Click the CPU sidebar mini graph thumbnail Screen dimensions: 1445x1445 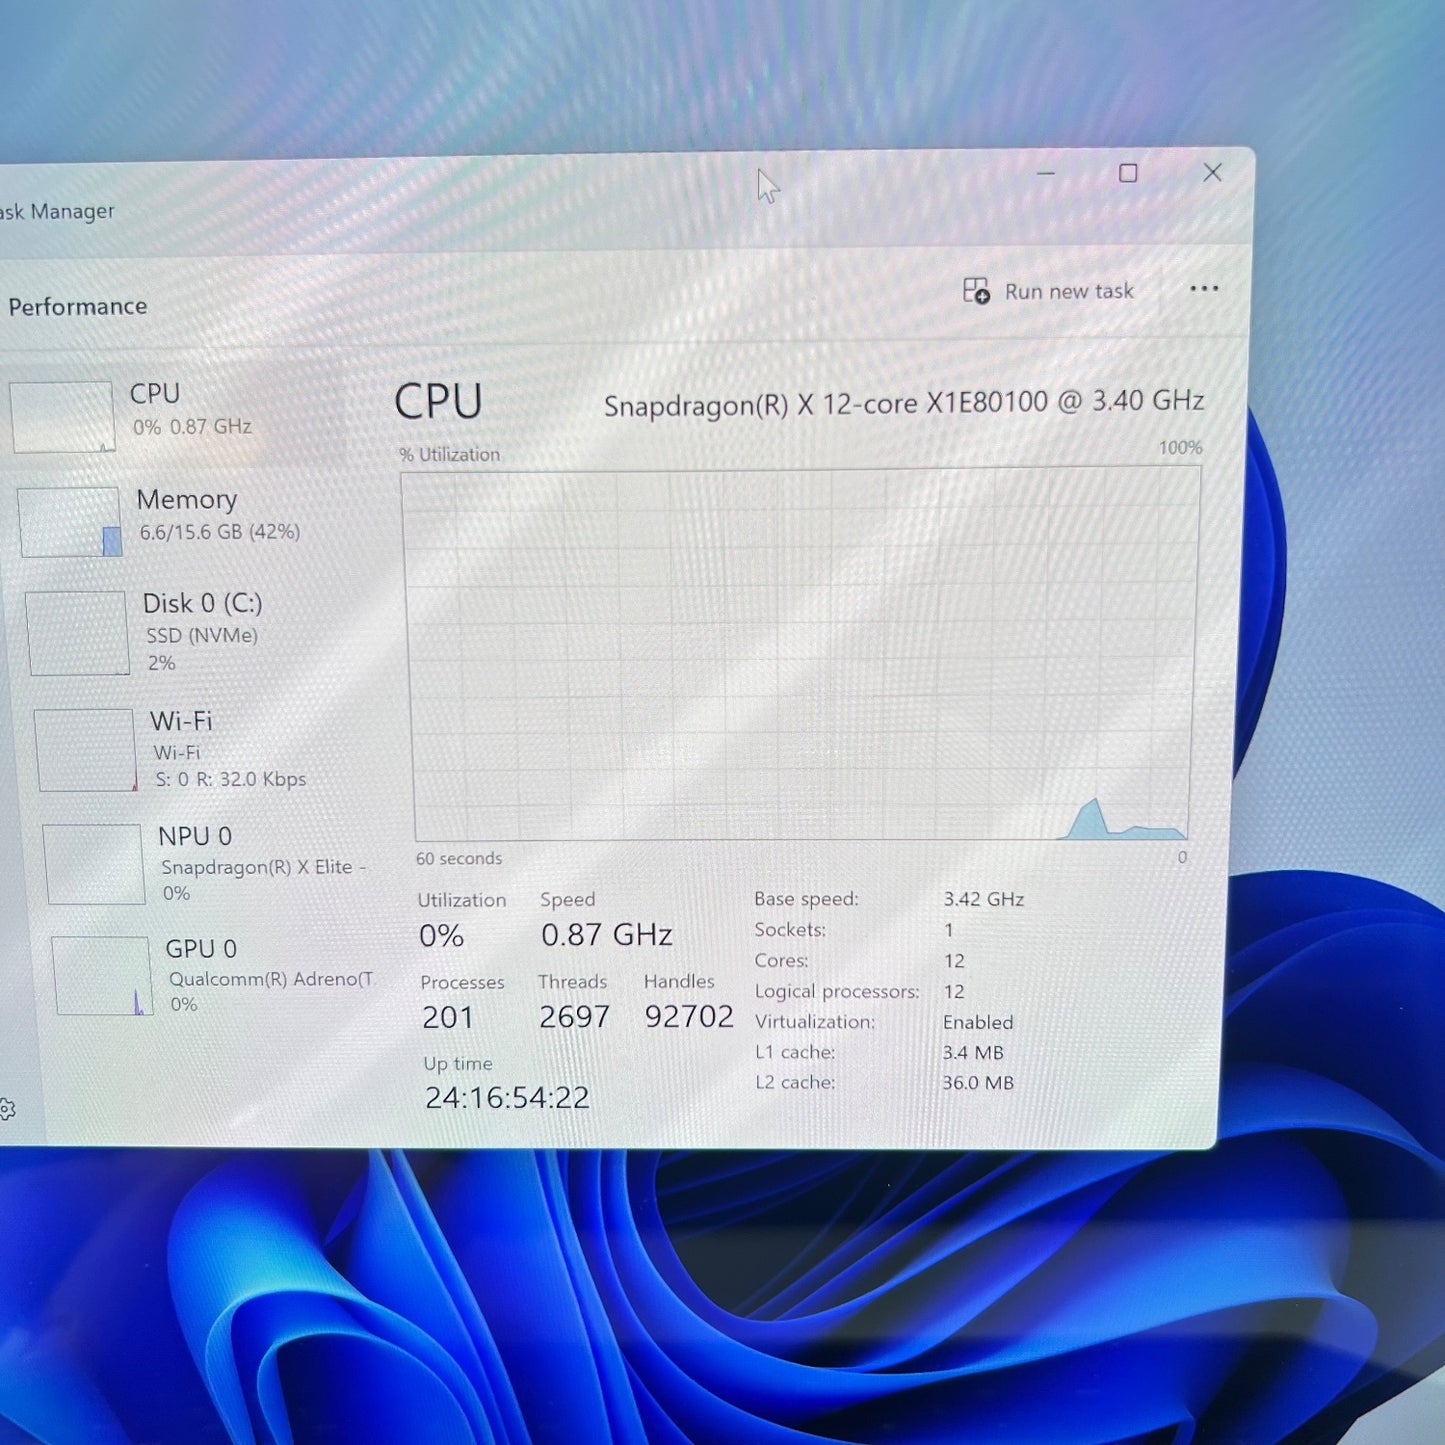tap(63, 415)
